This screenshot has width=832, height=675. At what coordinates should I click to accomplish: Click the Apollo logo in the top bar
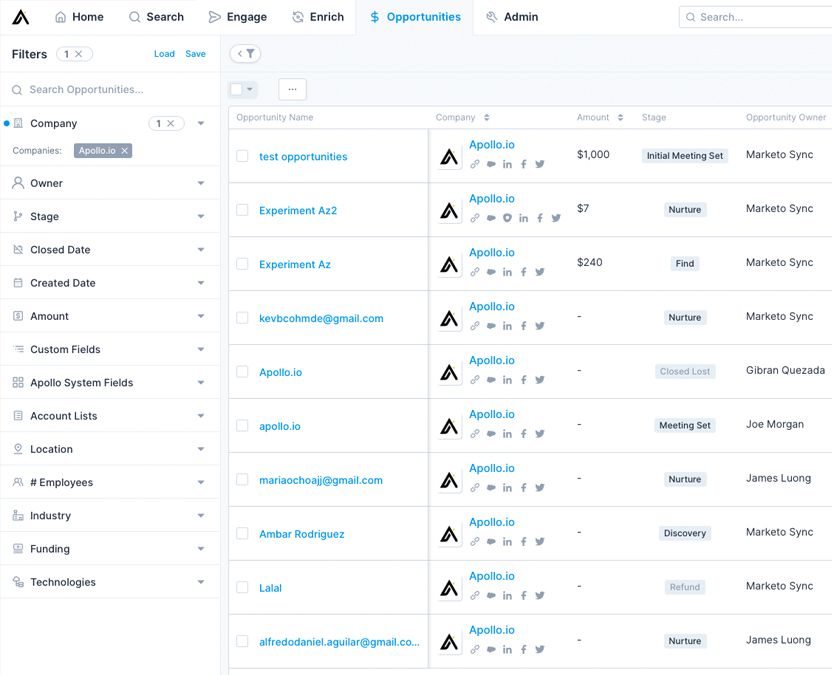tap(20, 17)
